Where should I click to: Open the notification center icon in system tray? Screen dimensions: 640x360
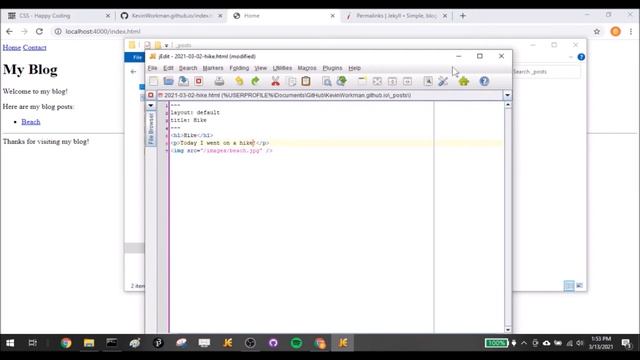626,343
